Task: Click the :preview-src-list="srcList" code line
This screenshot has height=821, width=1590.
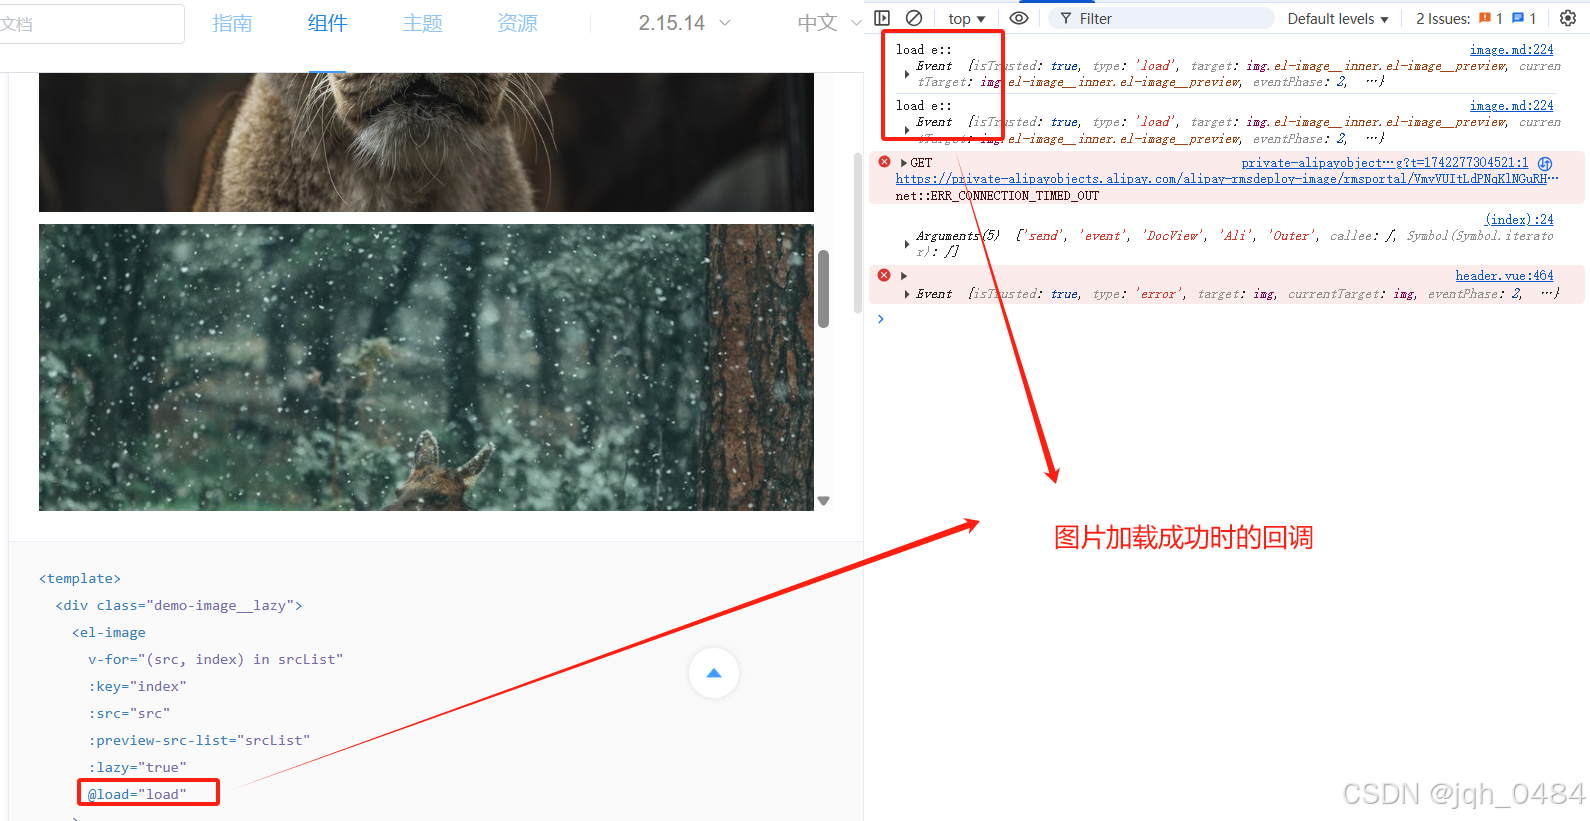Action: 199,740
